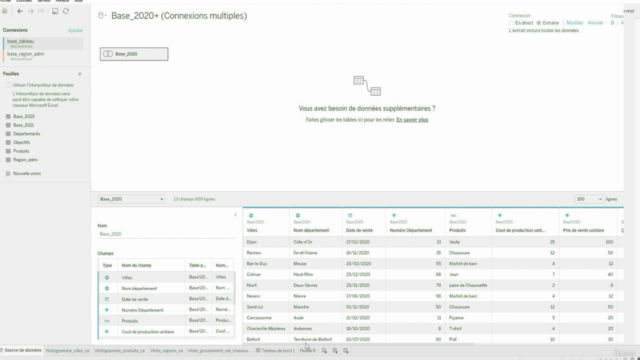
Task: Go forward with the right arrow
Action: 31,11
